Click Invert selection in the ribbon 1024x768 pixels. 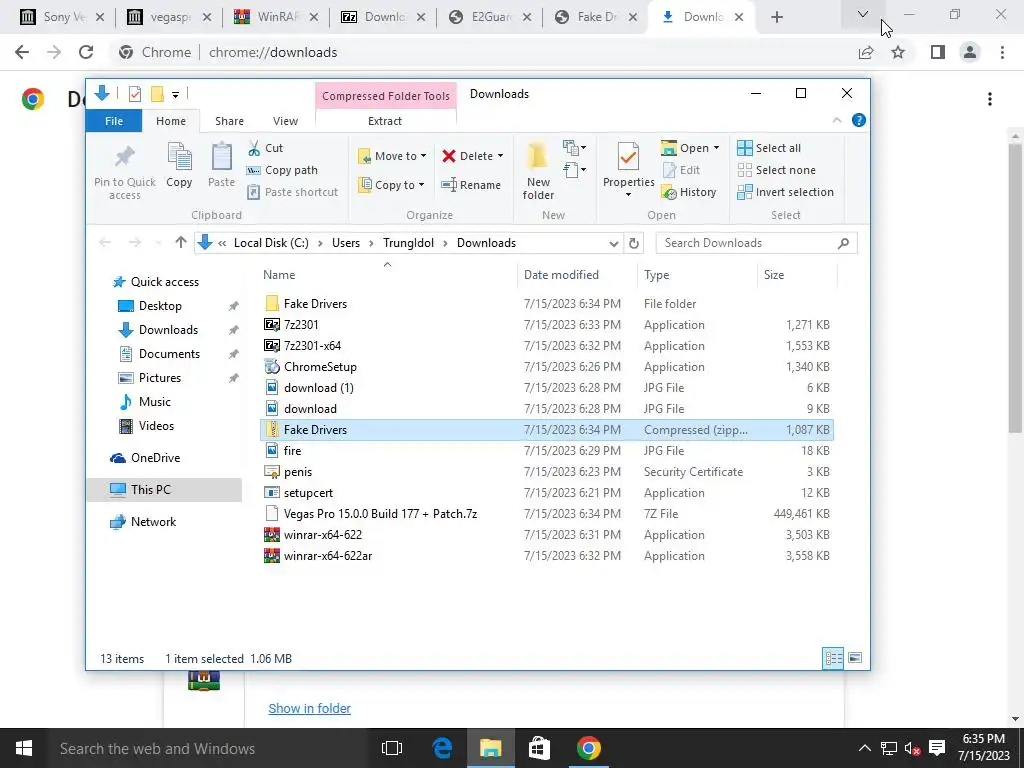click(x=786, y=192)
